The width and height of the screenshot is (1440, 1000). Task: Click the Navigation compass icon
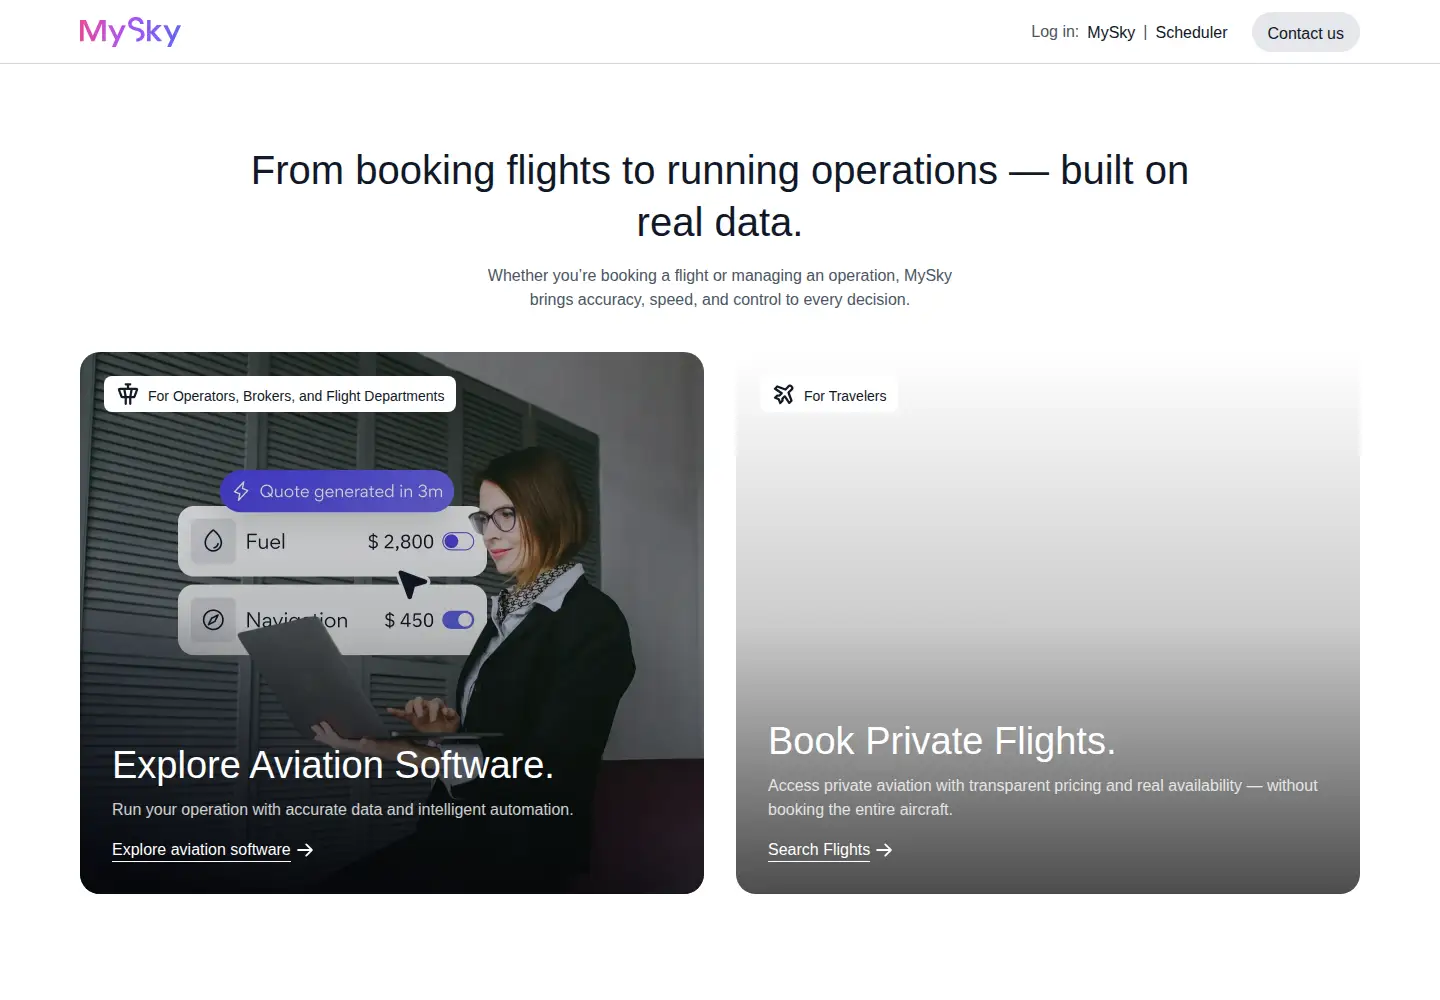213,620
